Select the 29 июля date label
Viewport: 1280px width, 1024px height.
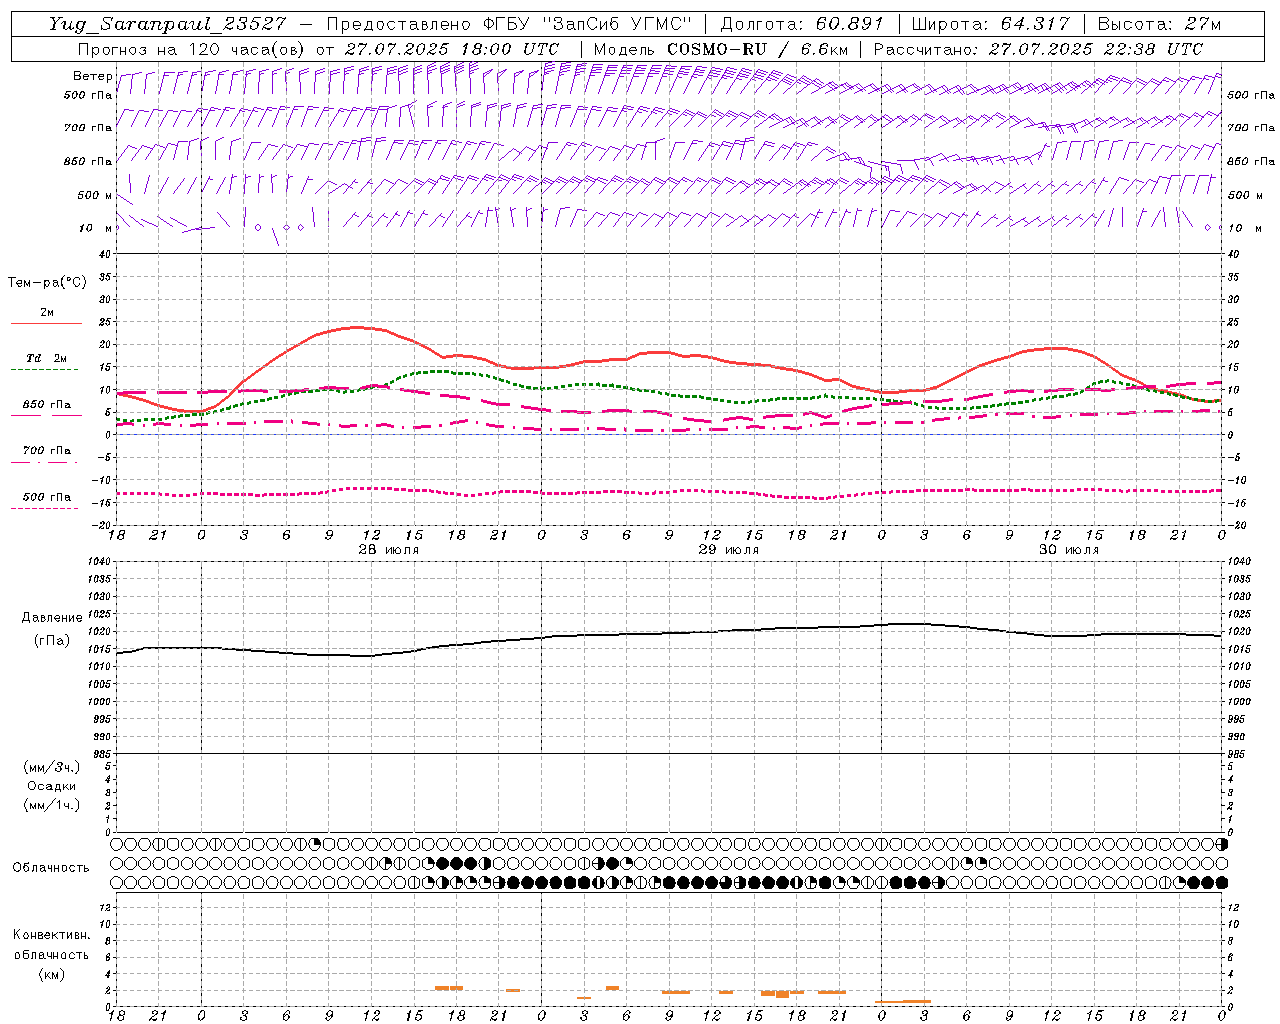729,550
